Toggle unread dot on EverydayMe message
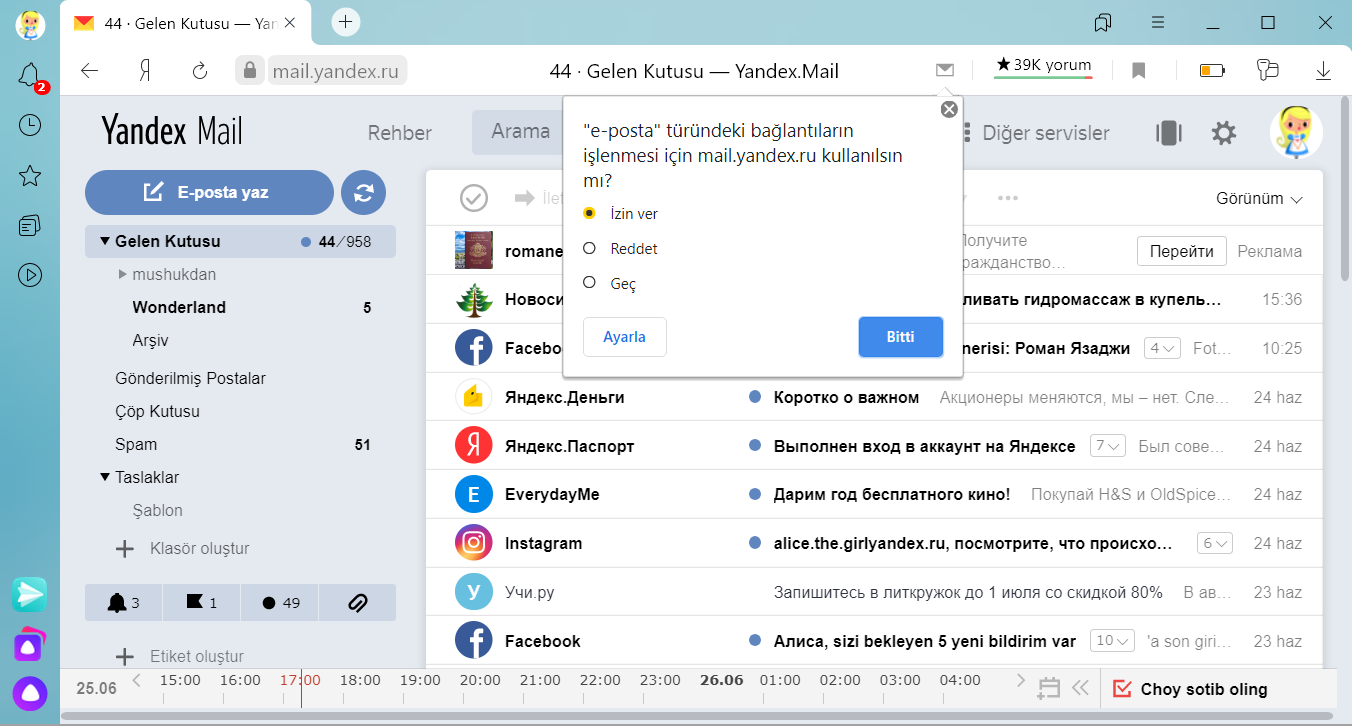1352x726 pixels. [755, 494]
